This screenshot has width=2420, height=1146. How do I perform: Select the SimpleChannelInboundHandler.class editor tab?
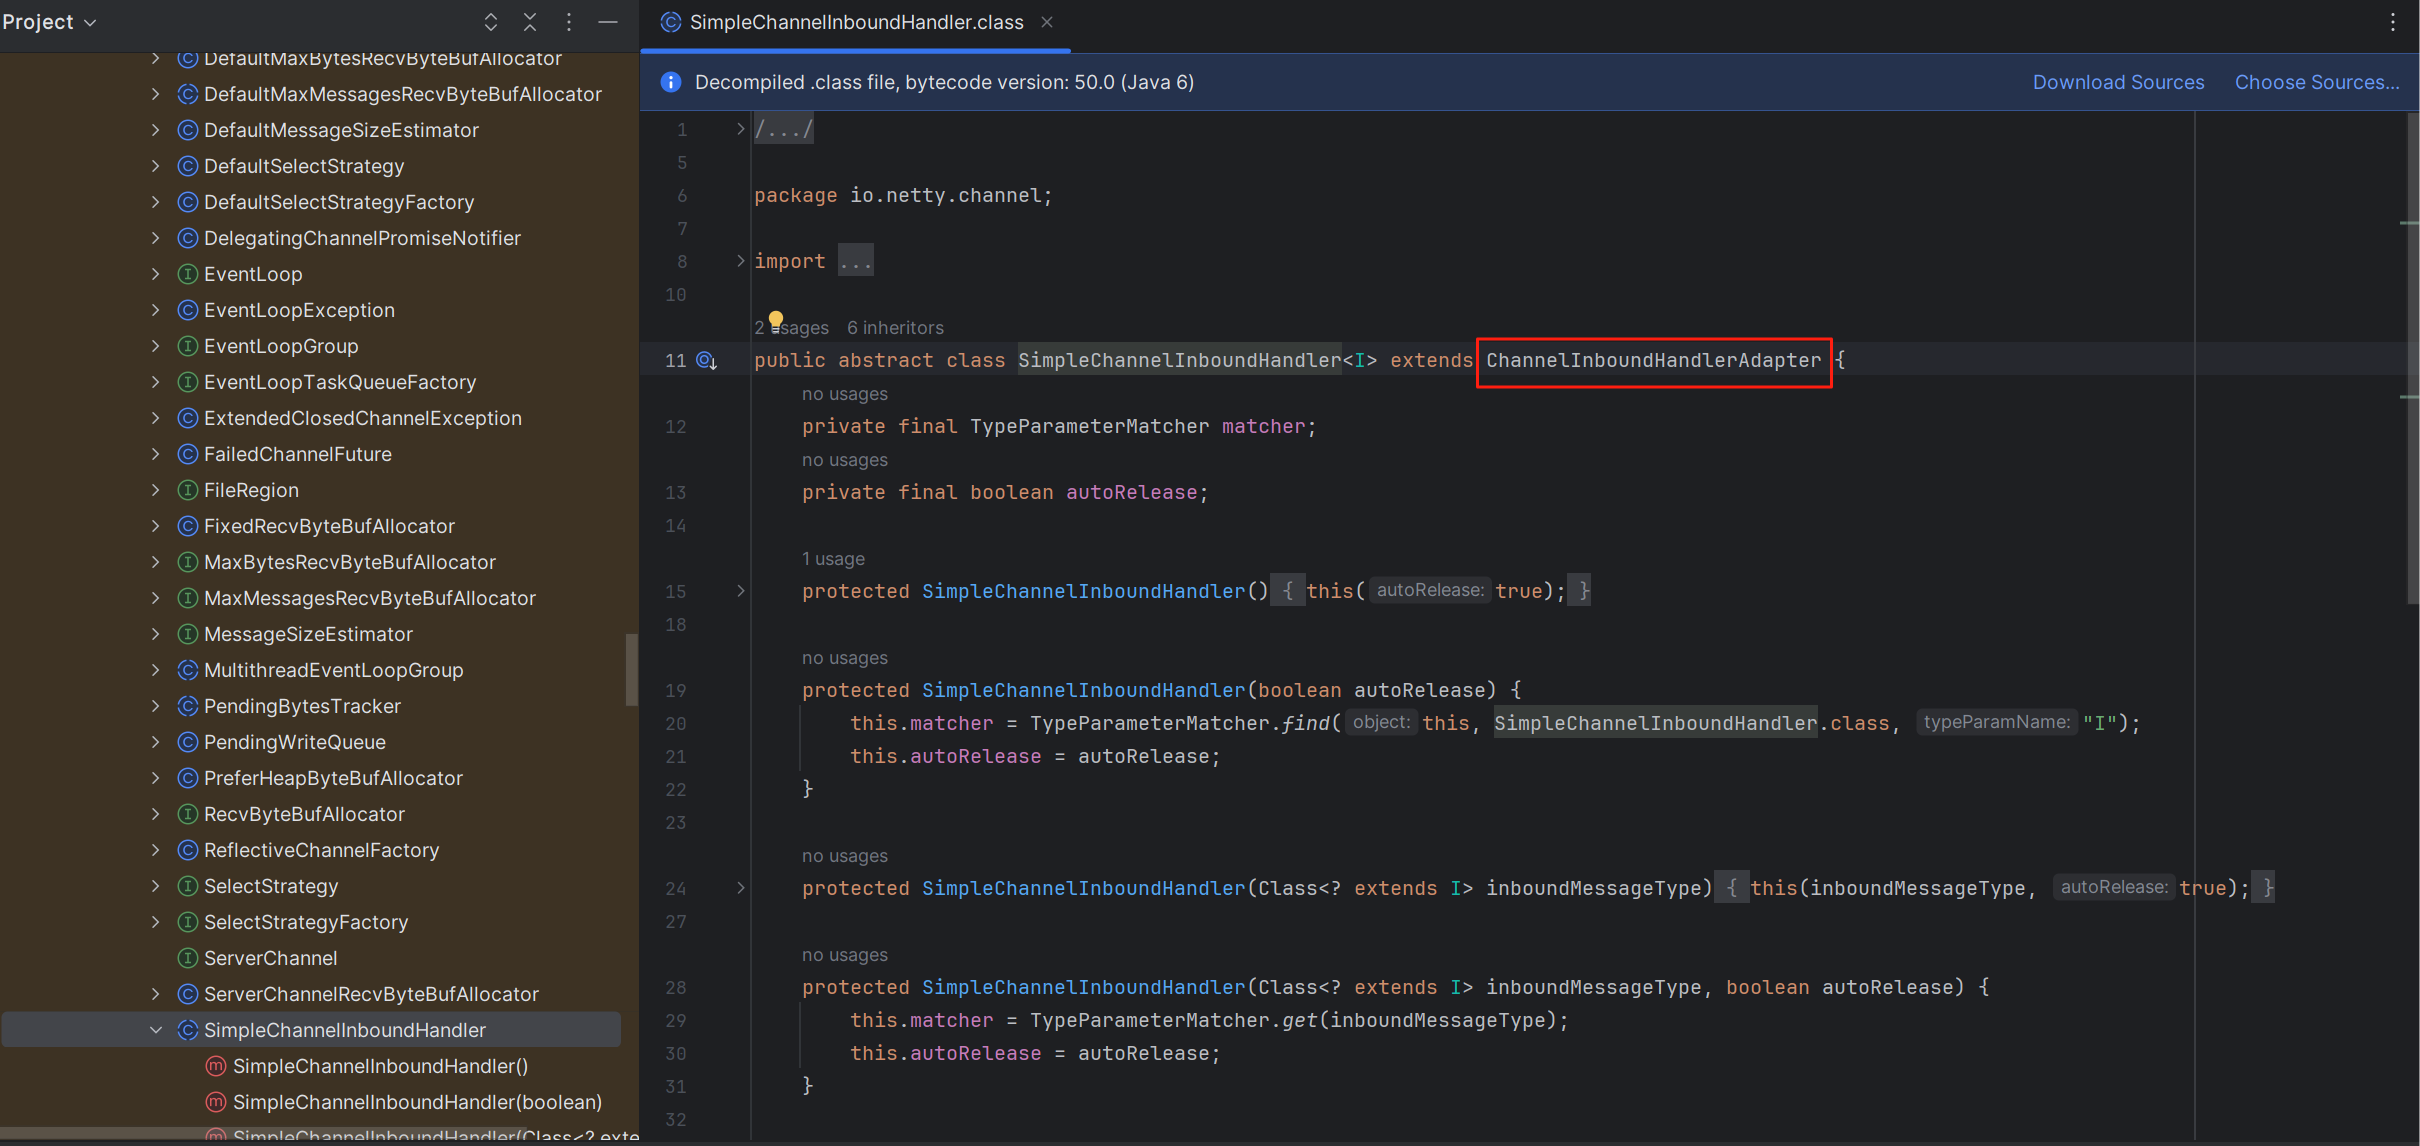pos(856,22)
